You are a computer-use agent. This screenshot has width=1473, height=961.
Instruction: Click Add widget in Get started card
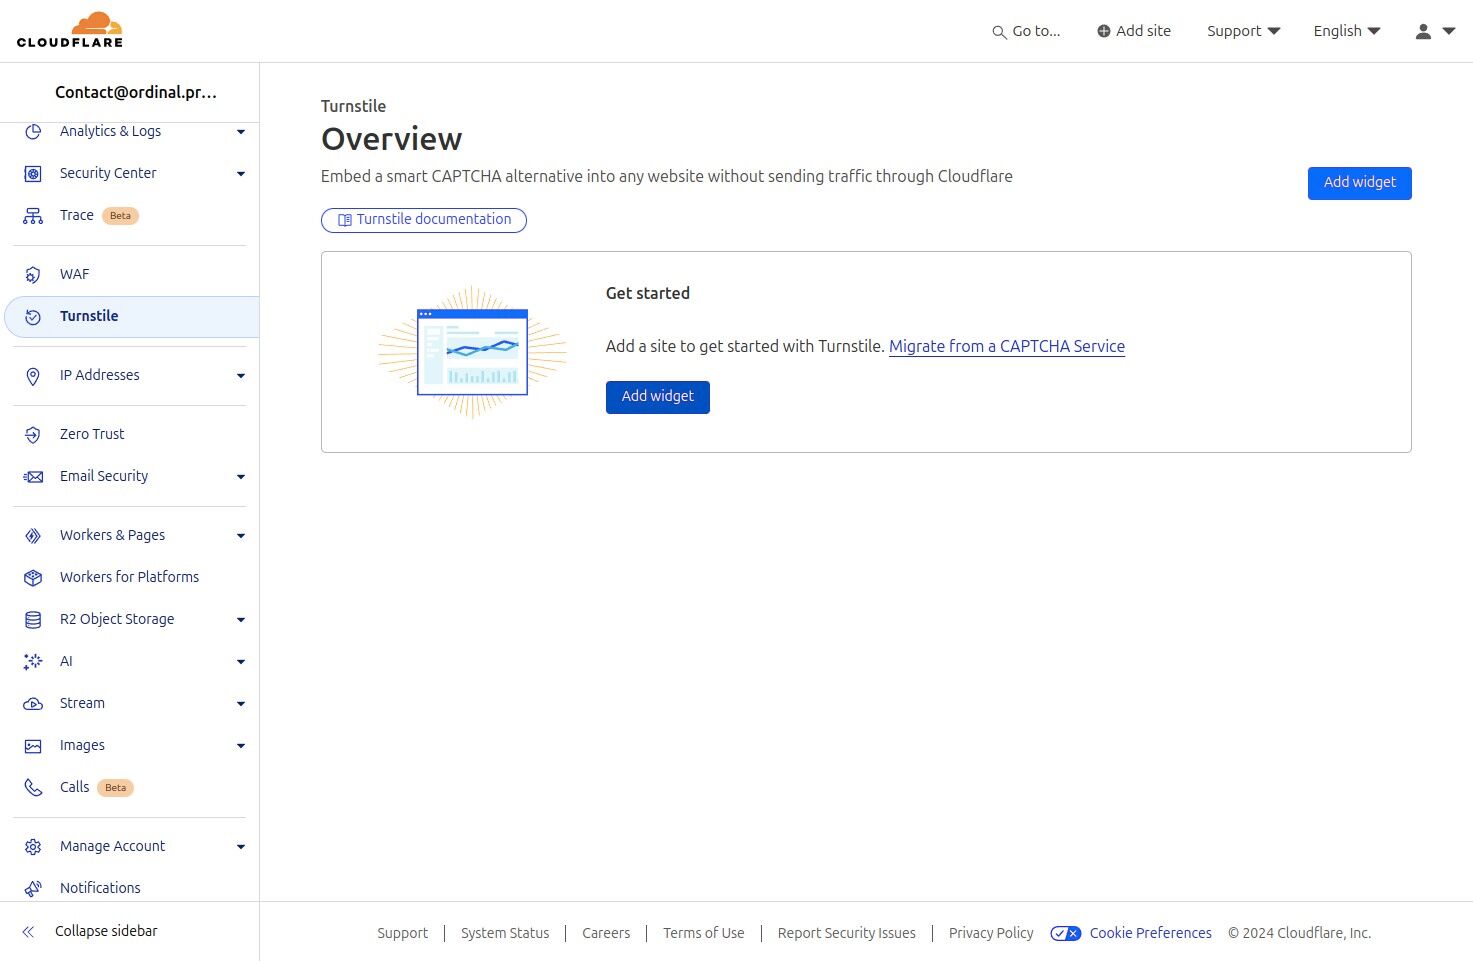(x=657, y=397)
